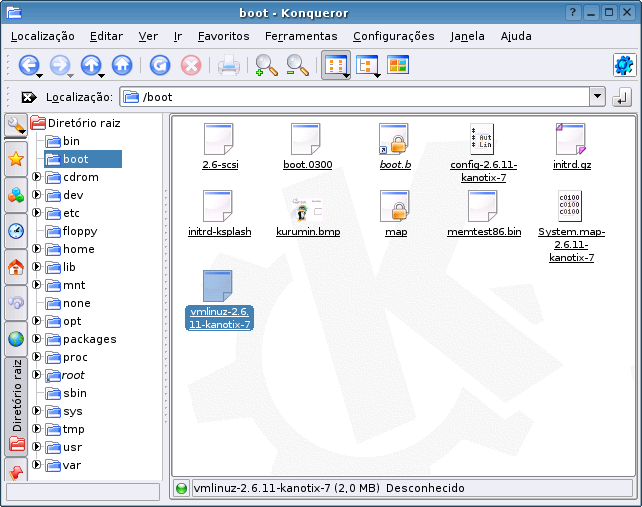Image resolution: width=642 pixels, height=507 pixels.
Task: Open the Ir menu
Action: tap(178, 36)
